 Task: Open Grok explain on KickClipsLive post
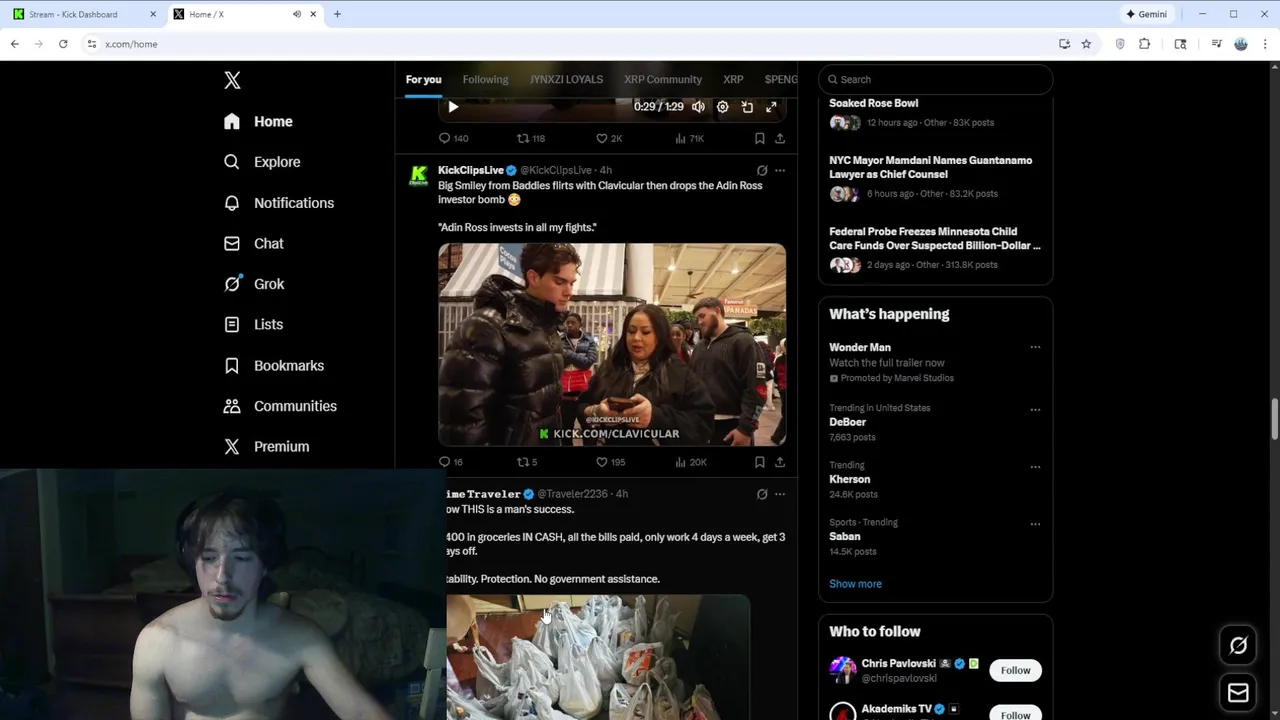(x=762, y=171)
